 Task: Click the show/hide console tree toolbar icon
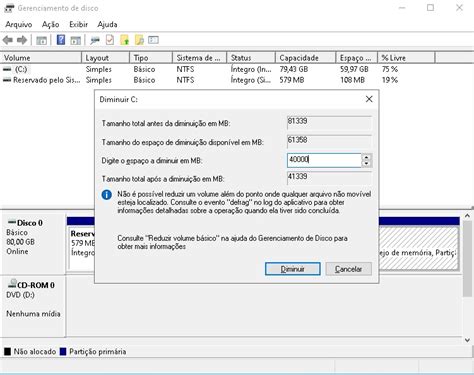pos(41,41)
